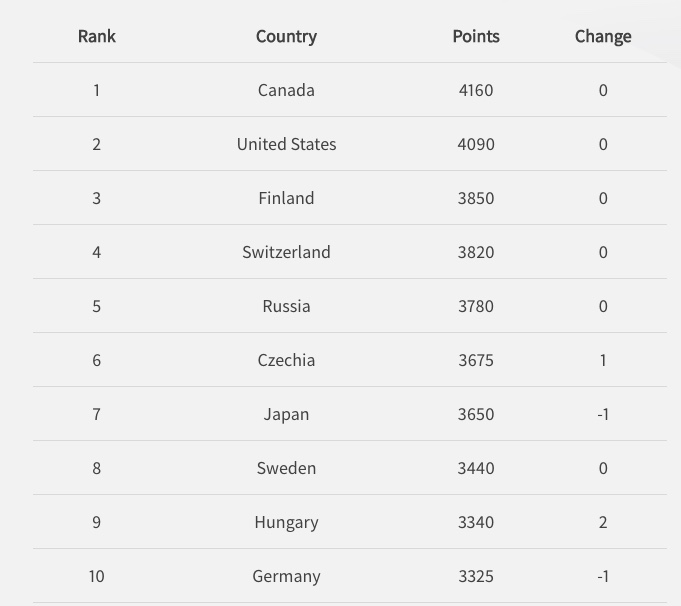
Task: Click Czechia in the table
Action: click(286, 360)
